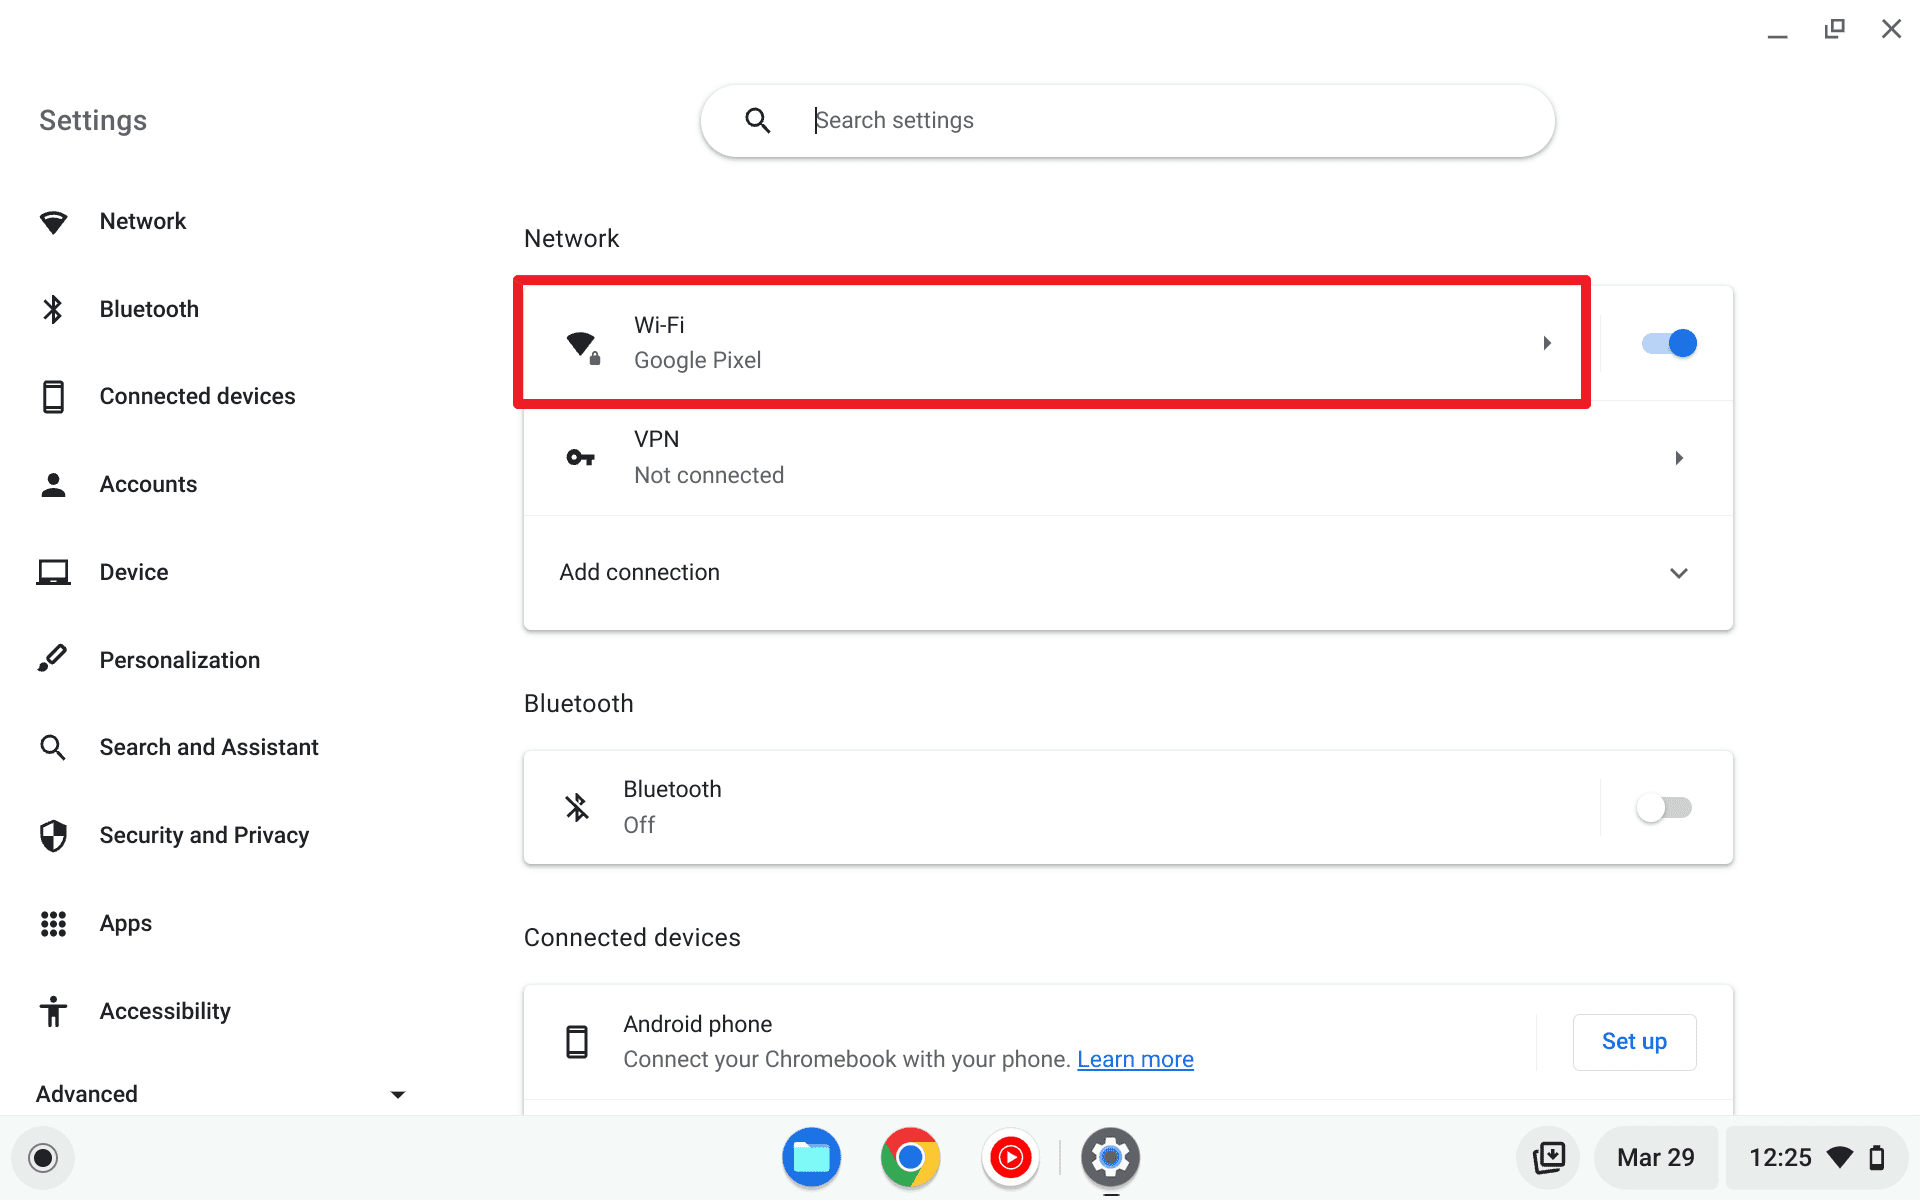Launch Chrome from the shelf
This screenshot has width=1920, height=1200.
coord(910,1157)
